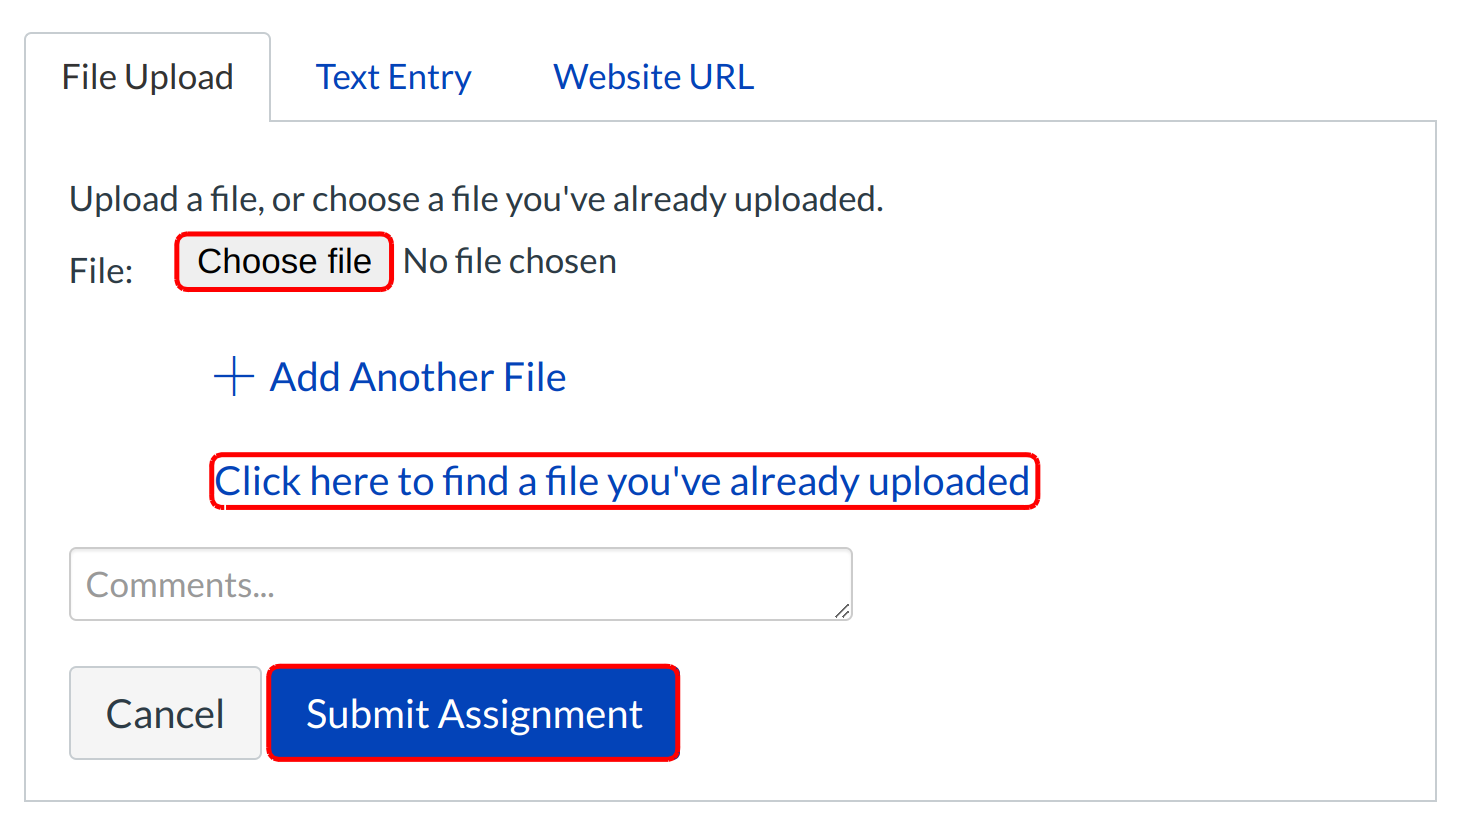Click the plus icon beside Add Another File
Screen dimensions: 1466x836
point(234,377)
